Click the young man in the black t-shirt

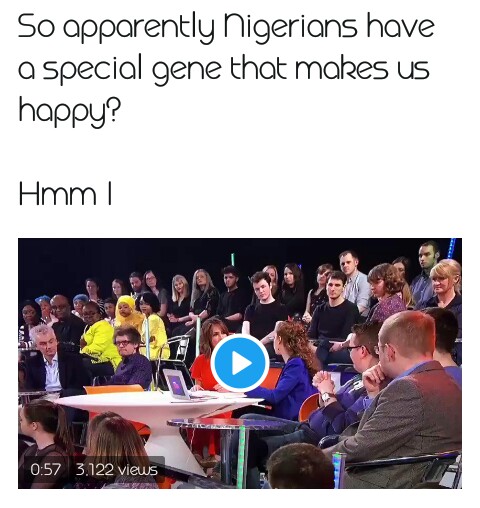tap(263, 307)
